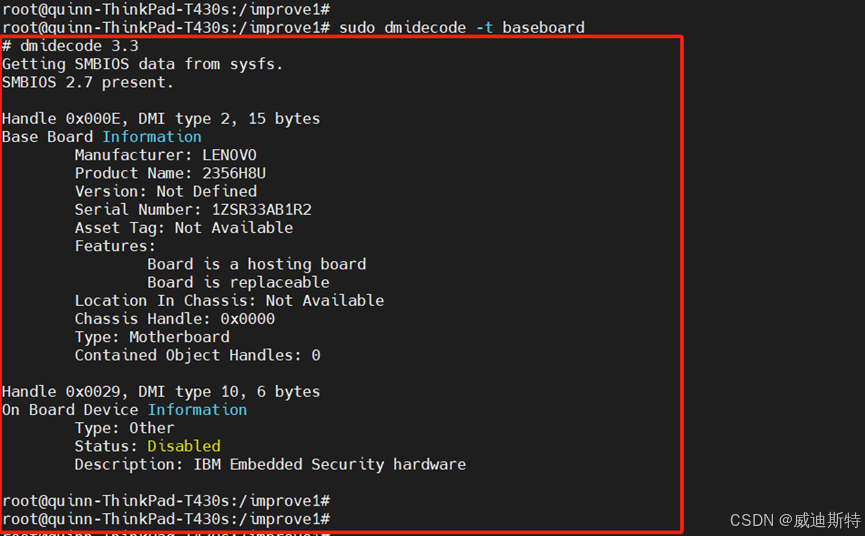Click the 'Base Board Information' heading
Viewport: 865px width, 536px height.
coord(102,137)
